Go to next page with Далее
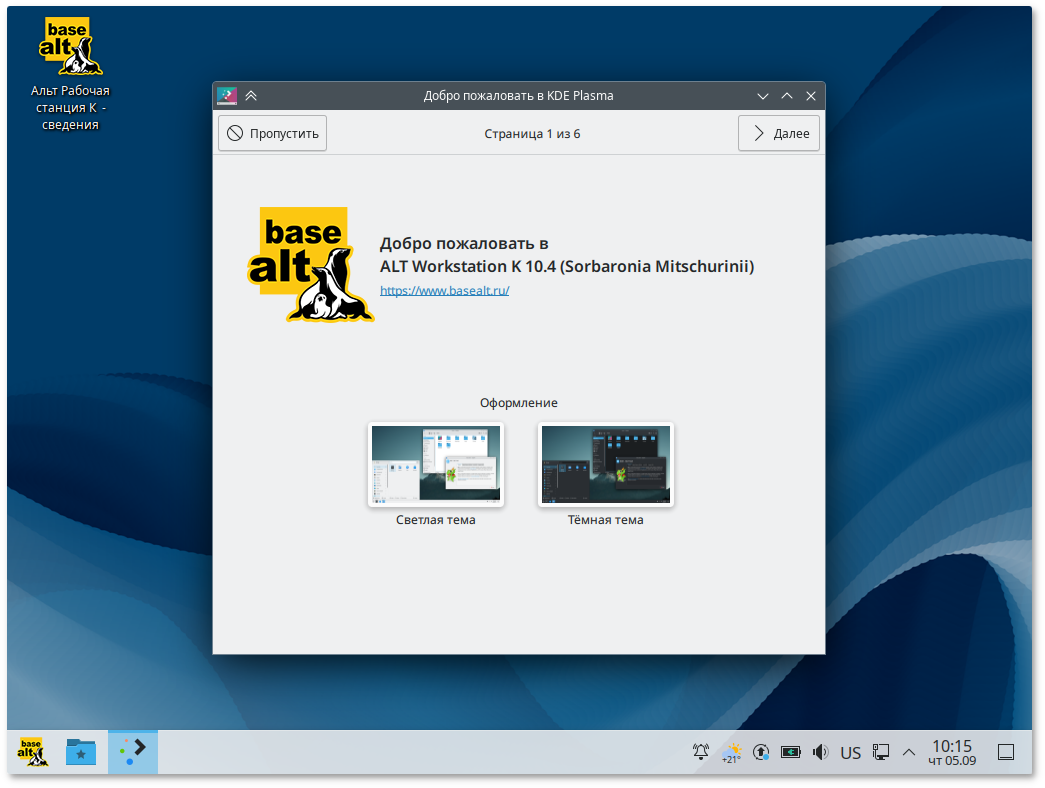The image size is (1045, 788). 779,133
